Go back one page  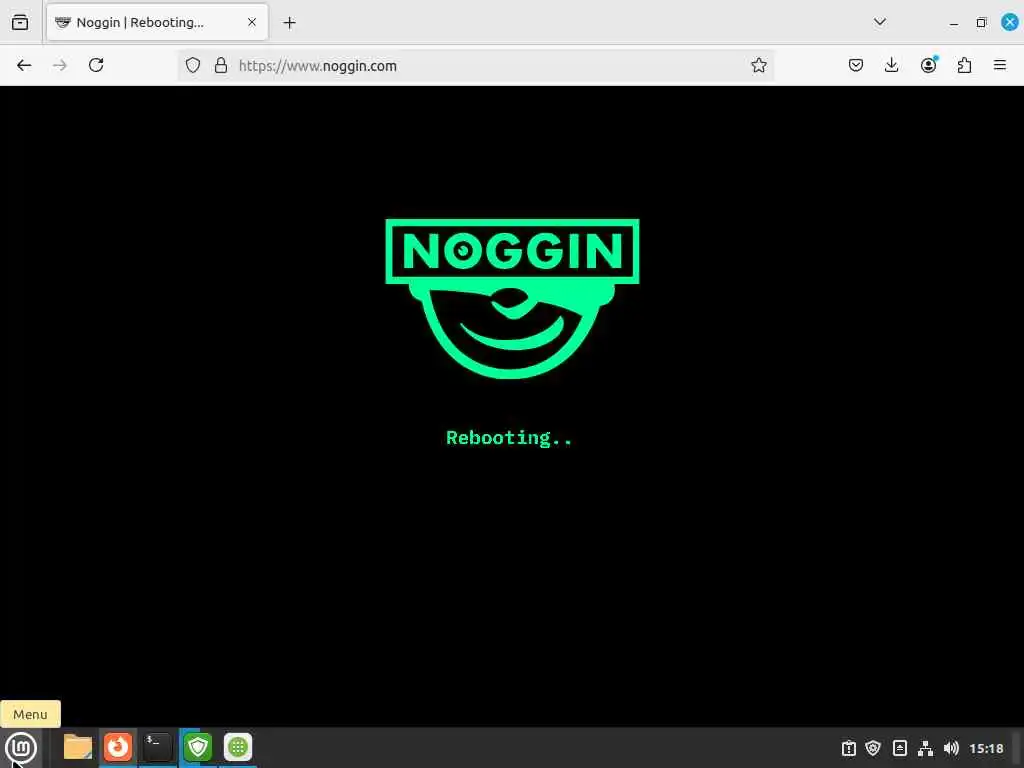click(x=24, y=65)
